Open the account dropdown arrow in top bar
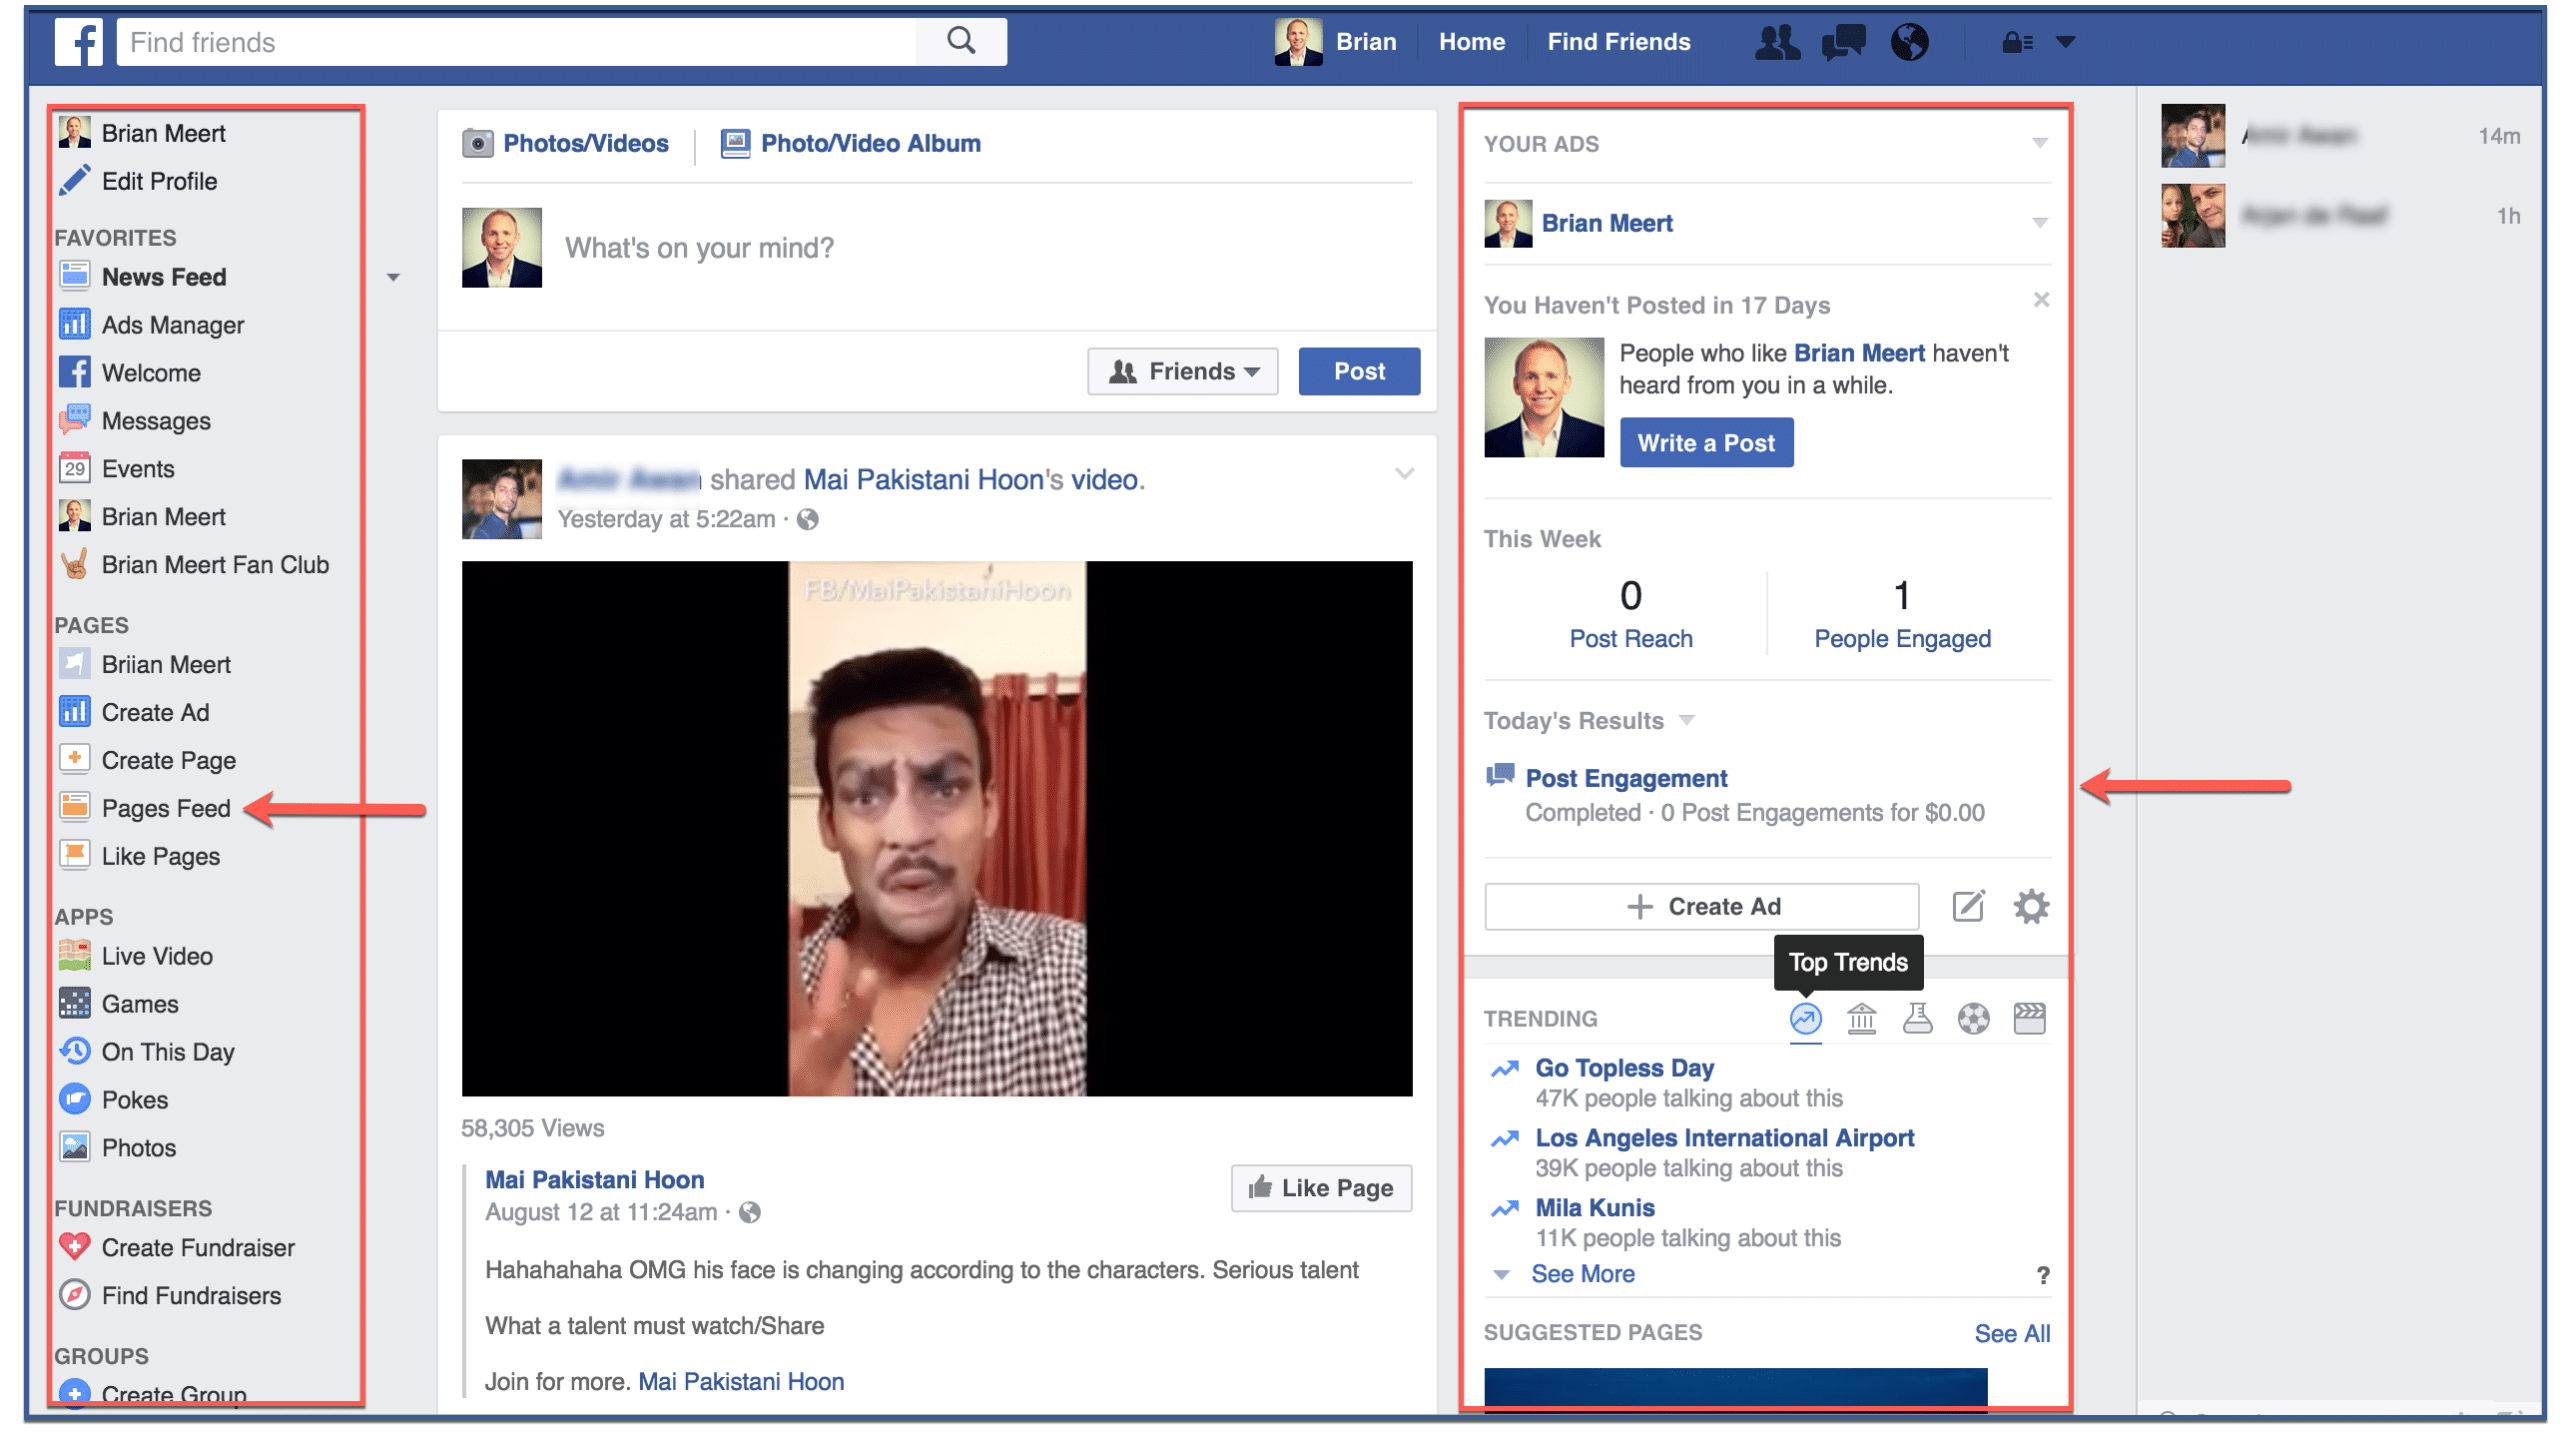The width and height of the screenshot is (2560, 1435). coord(2066,42)
